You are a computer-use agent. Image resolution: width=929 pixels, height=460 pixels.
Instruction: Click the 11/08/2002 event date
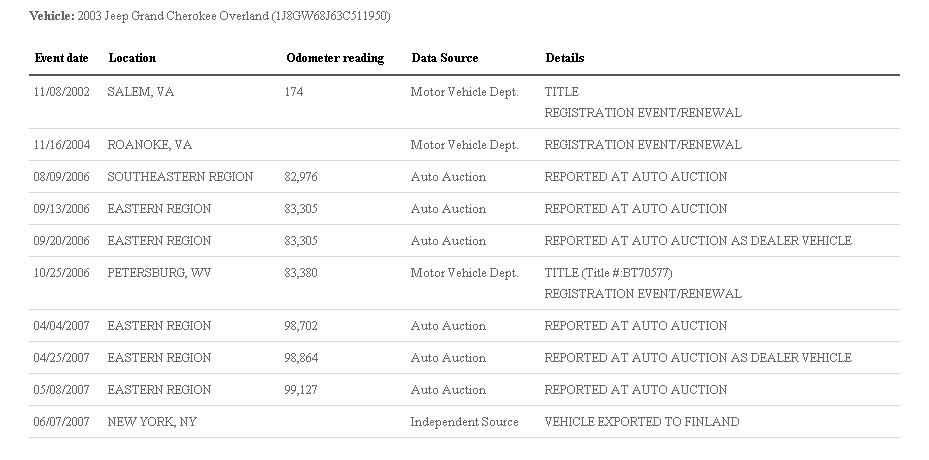pos(62,92)
